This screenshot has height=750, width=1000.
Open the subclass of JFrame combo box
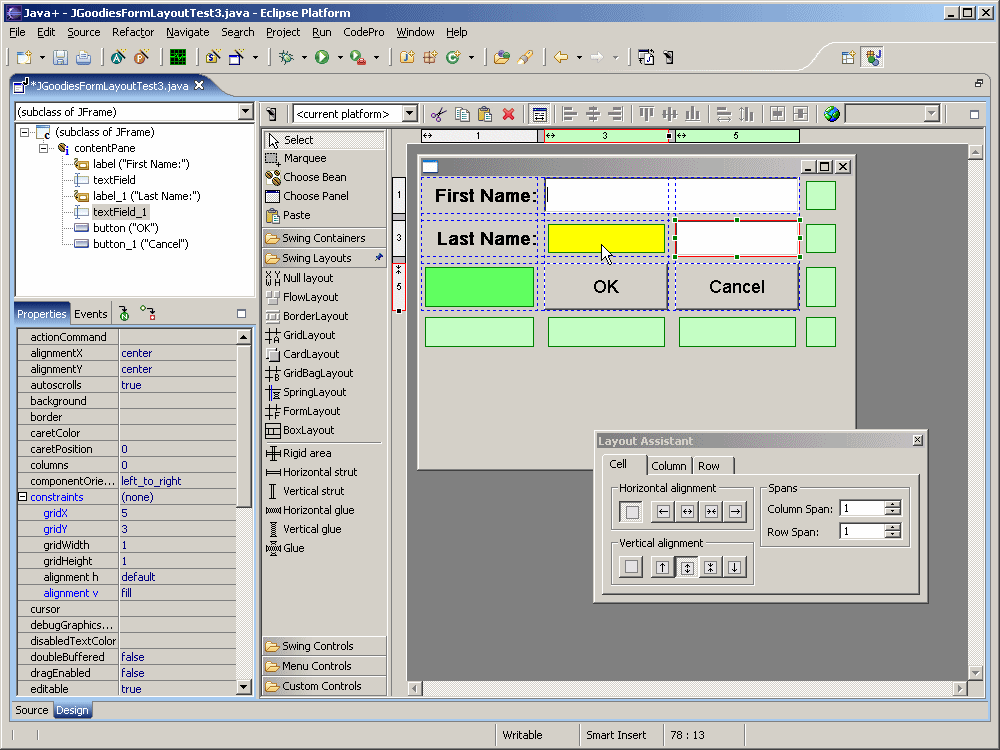tap(246, 112)
